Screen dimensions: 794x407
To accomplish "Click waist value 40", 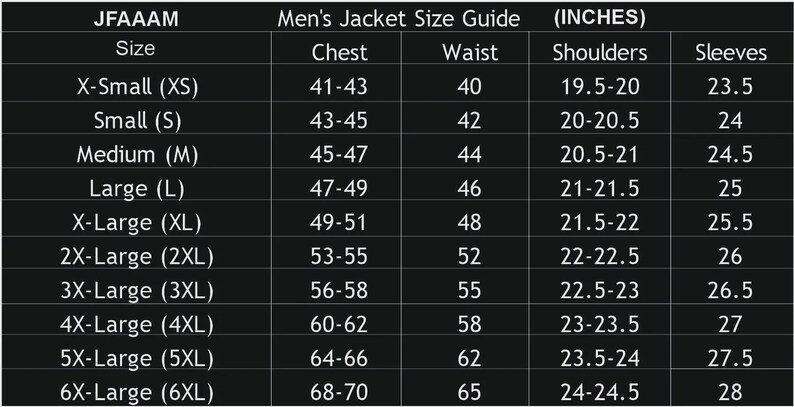I will pos(469,87).
